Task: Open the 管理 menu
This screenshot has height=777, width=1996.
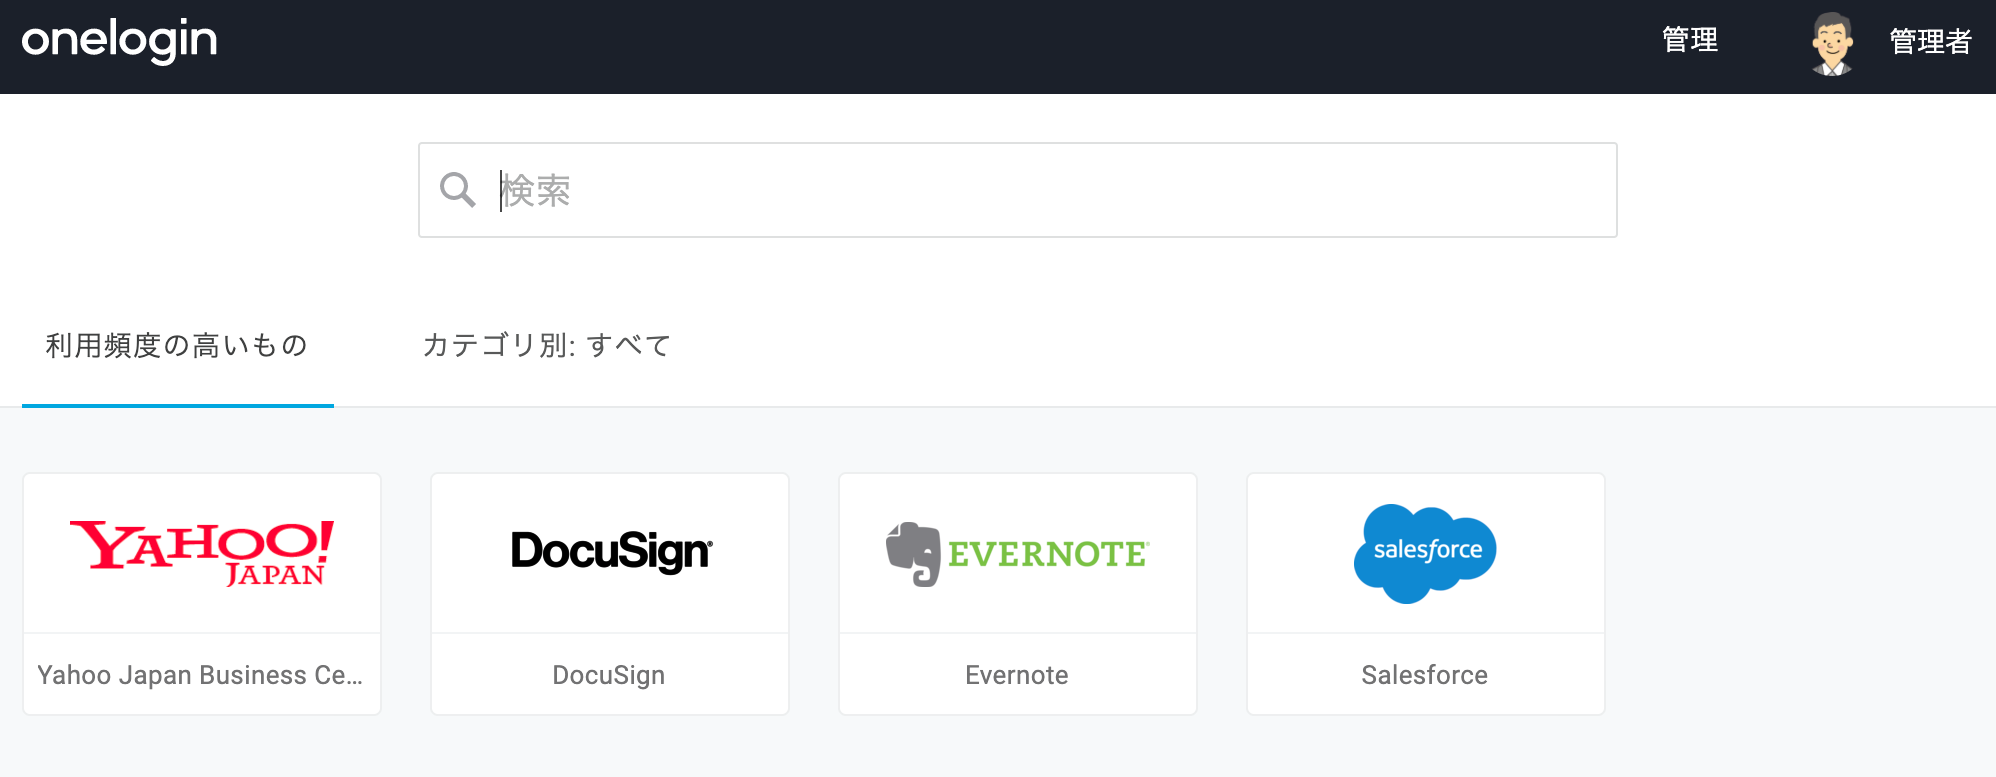Action: point(1689,40)
